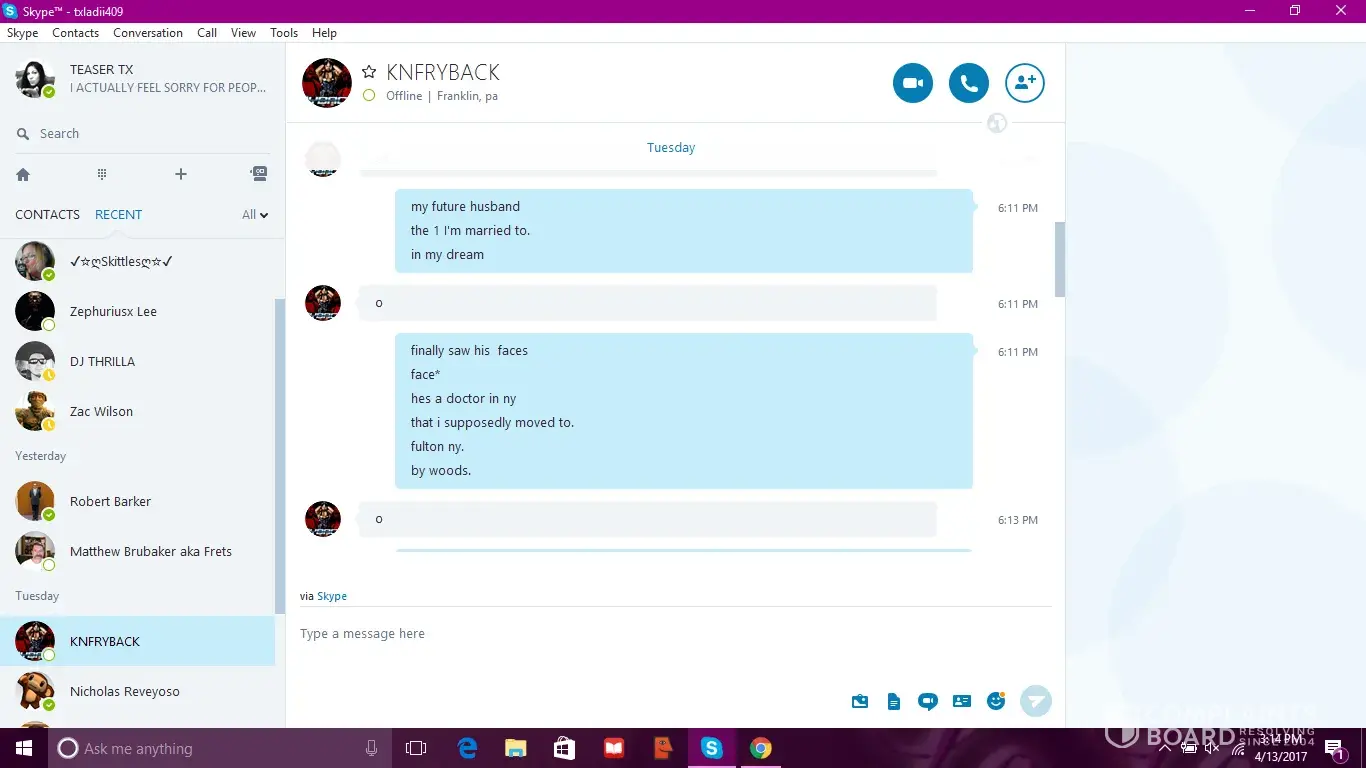
Task: Click the message 'fulton ny.'
Action: pos(437,447)
